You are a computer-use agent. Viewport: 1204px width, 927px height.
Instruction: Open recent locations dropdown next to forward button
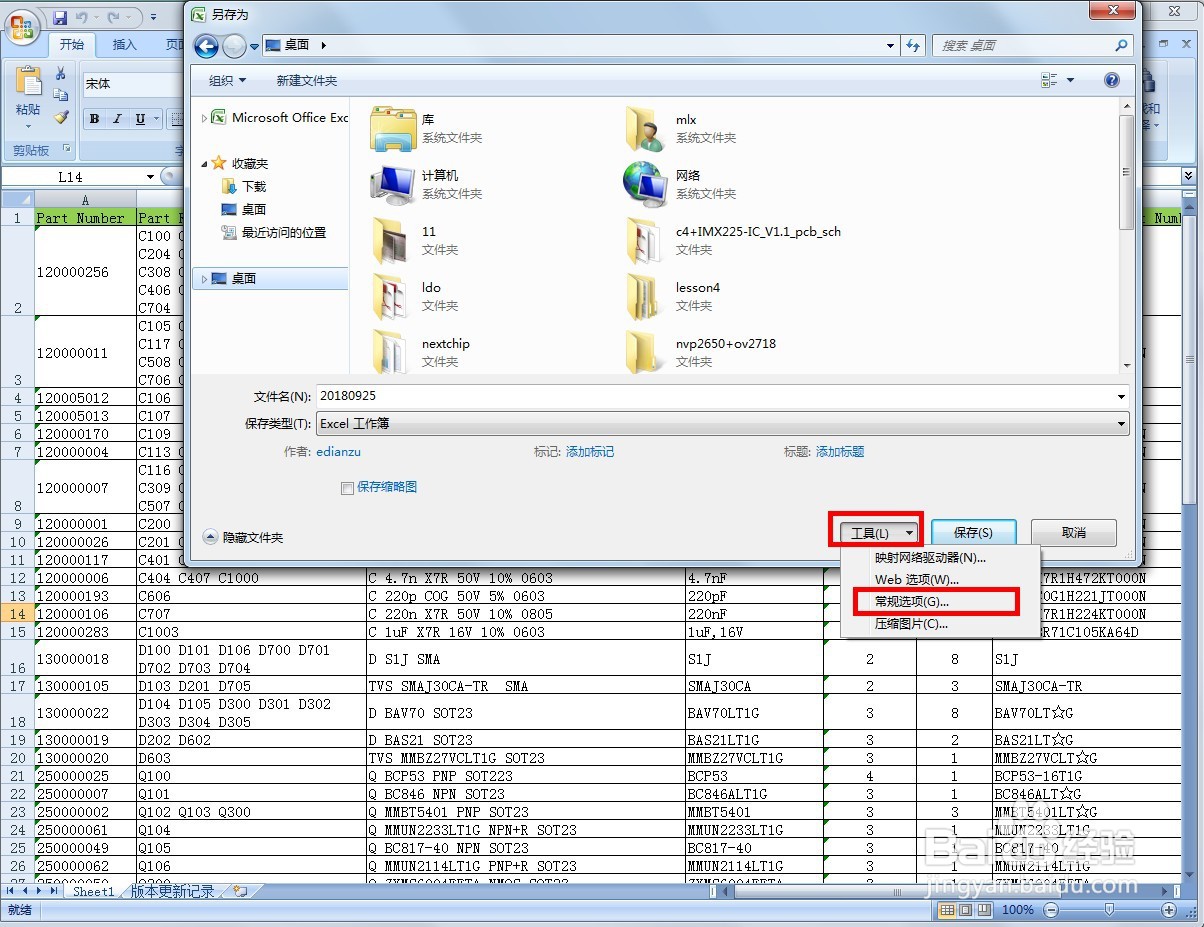254,46
